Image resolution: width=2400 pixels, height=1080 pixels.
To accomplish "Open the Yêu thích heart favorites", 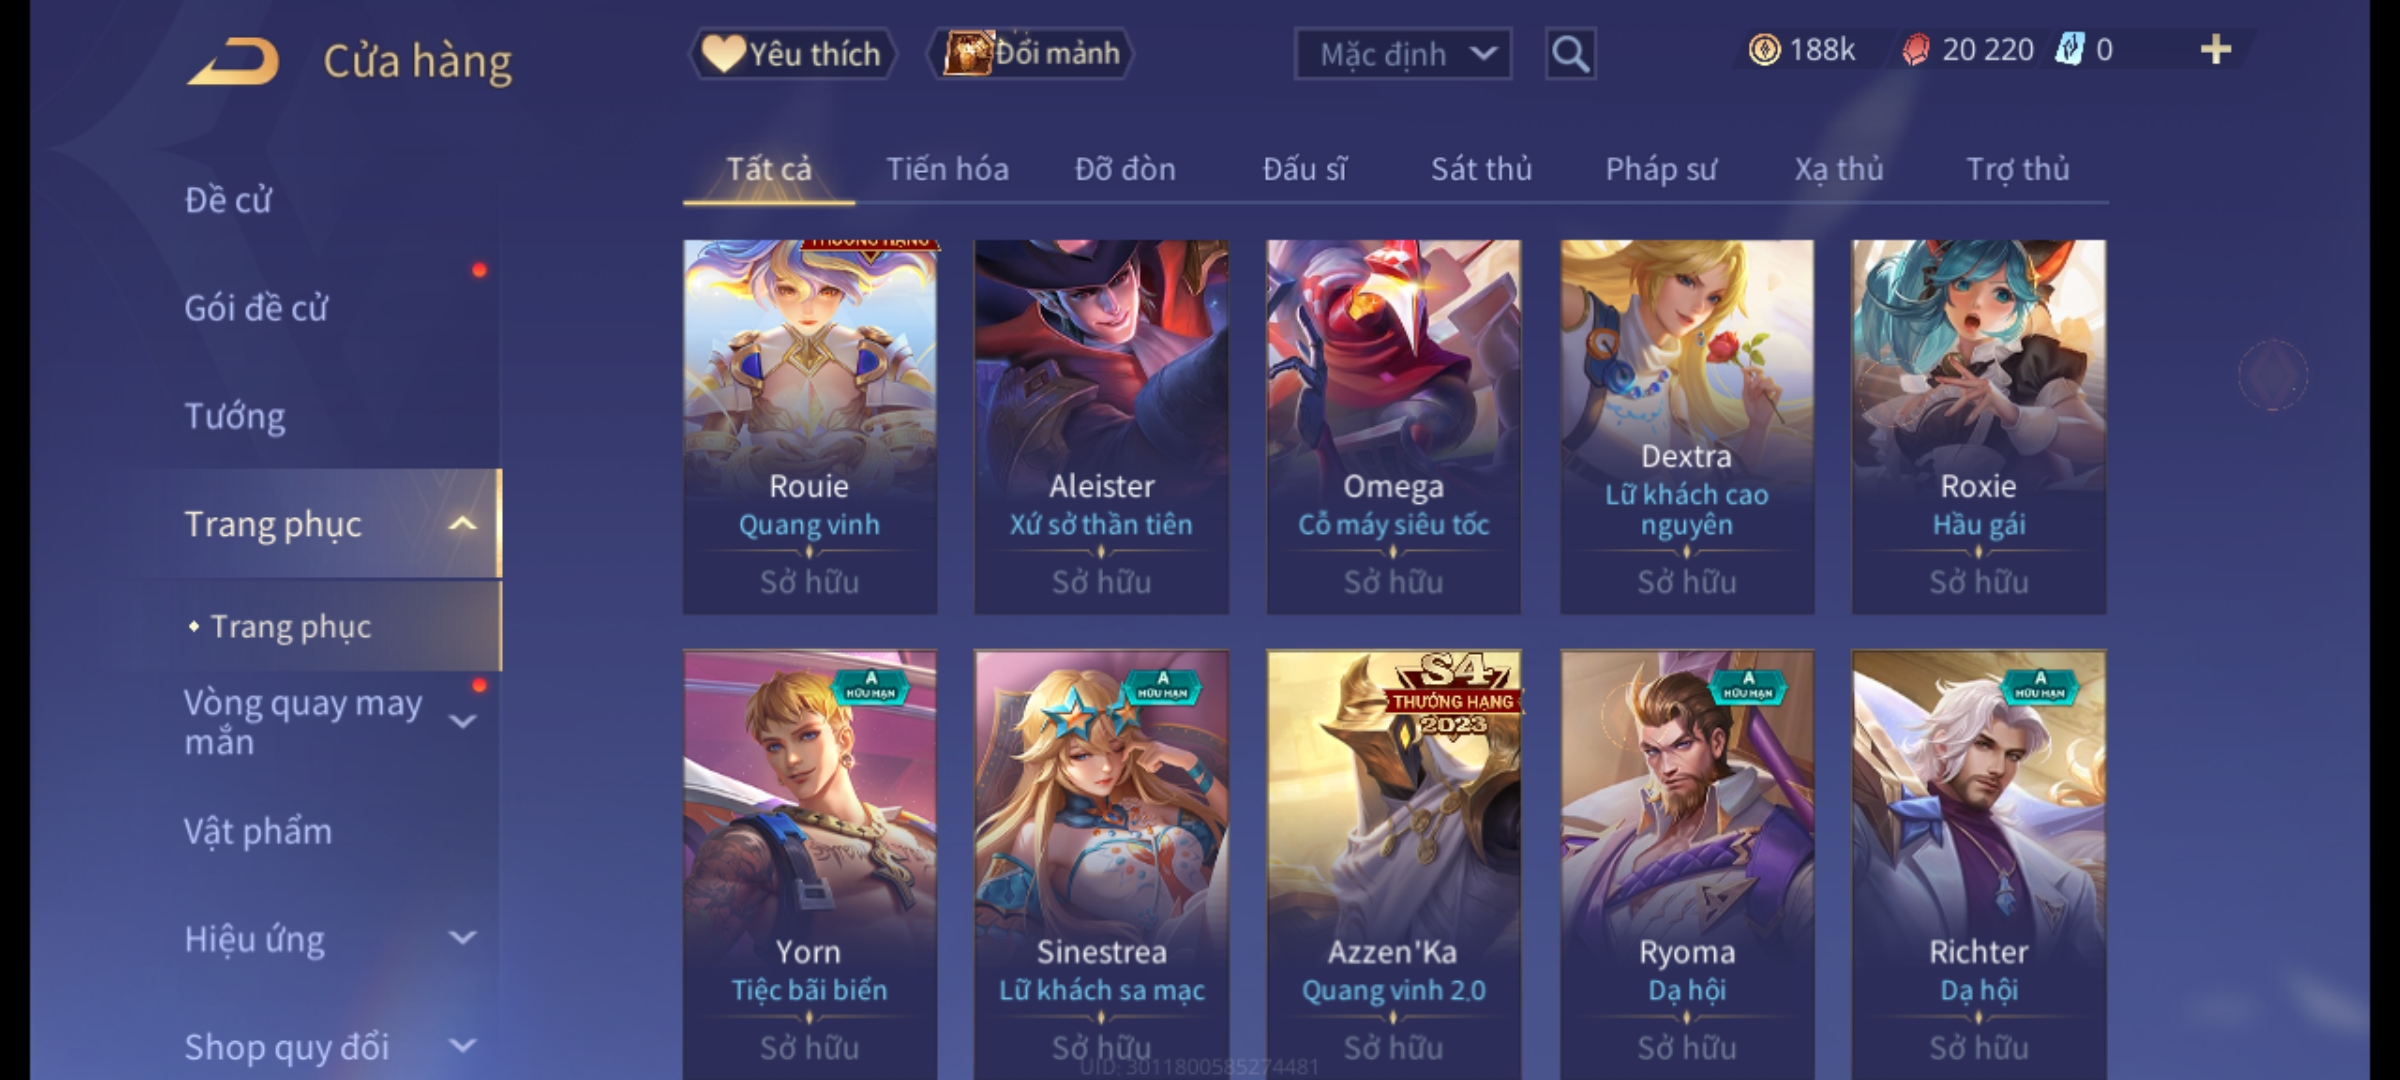I will point(792,54).
